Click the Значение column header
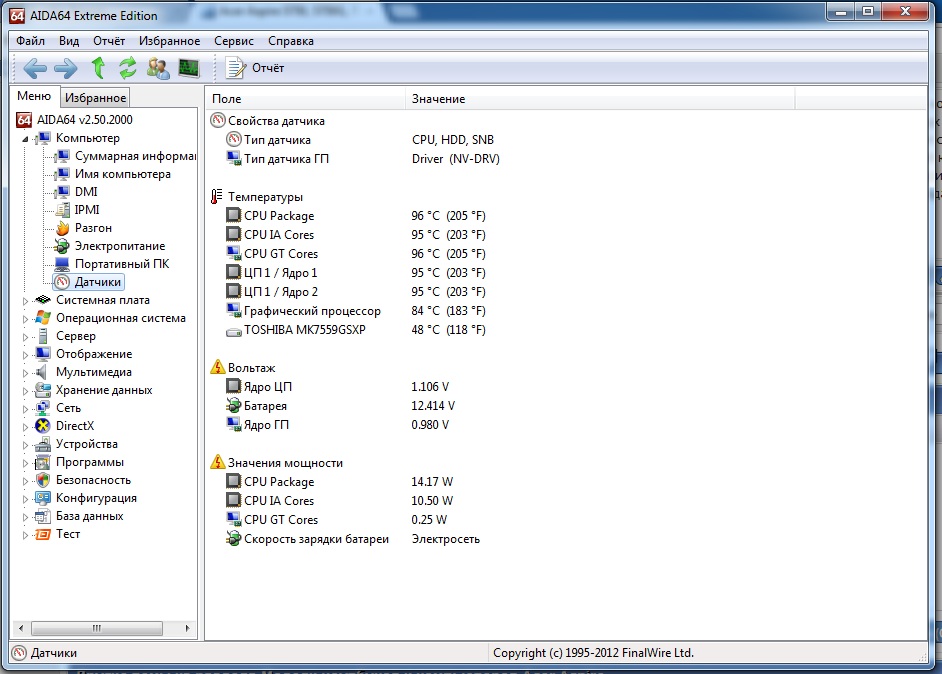Screen dimensions: 942x674 coord(600,99)
